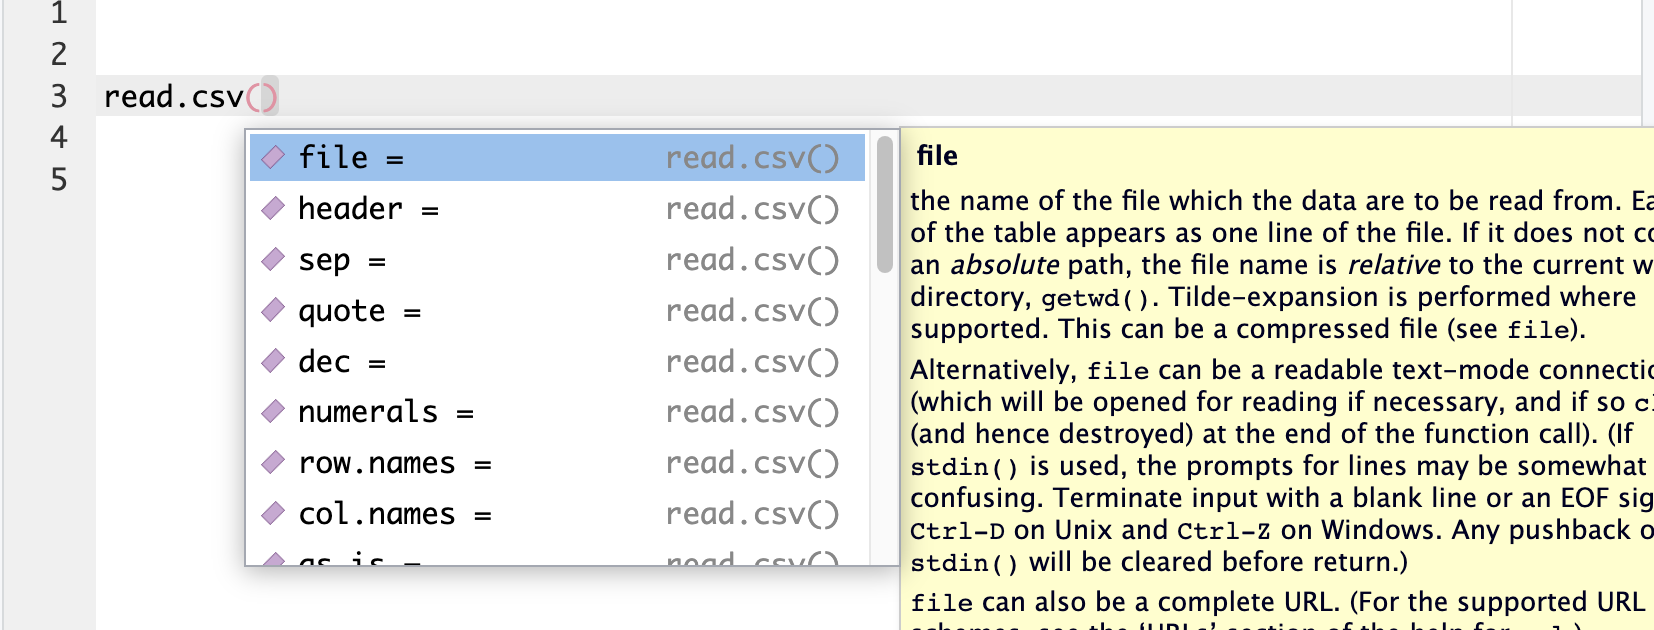Click the diamond icon beside col.names argument

(273, 513)
